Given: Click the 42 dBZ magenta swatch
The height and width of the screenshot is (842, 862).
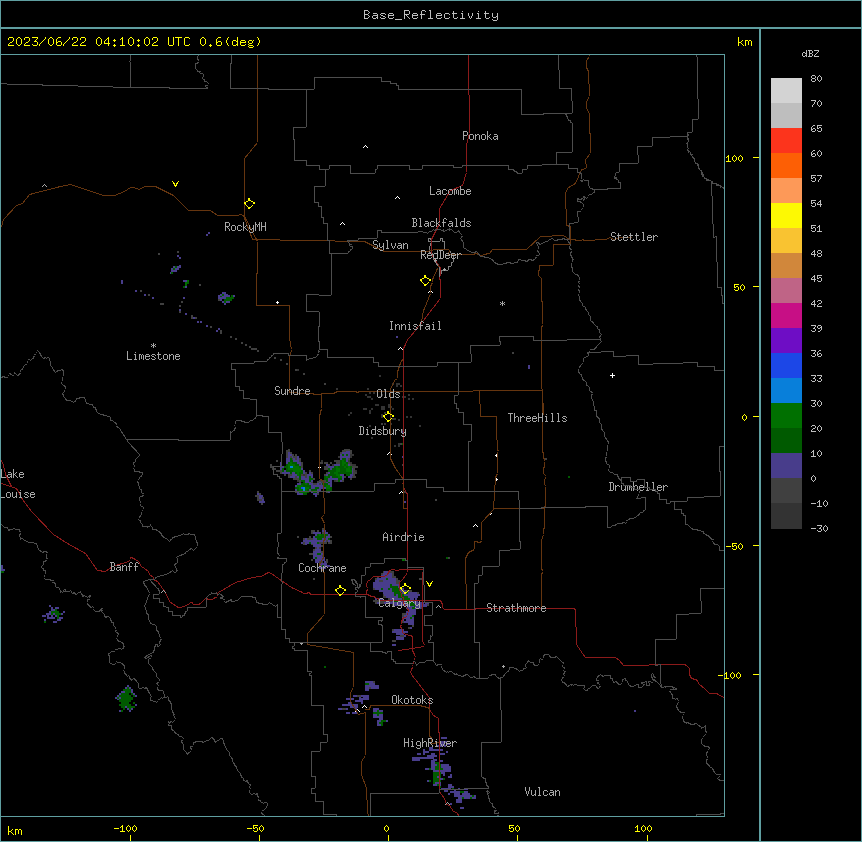Looking at the screenshot, I should [786, 315].
